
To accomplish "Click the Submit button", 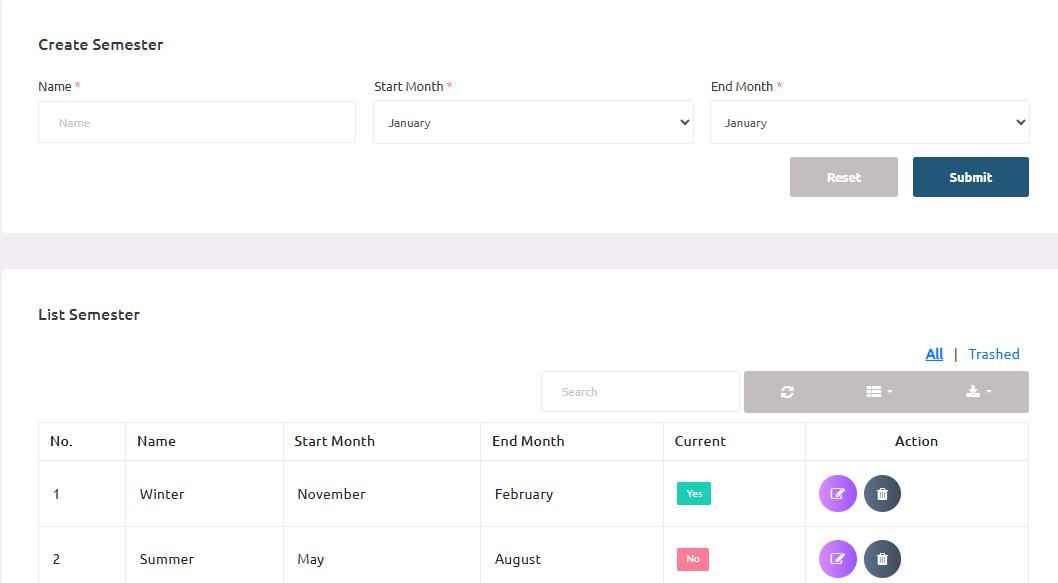I will (970, 177).
